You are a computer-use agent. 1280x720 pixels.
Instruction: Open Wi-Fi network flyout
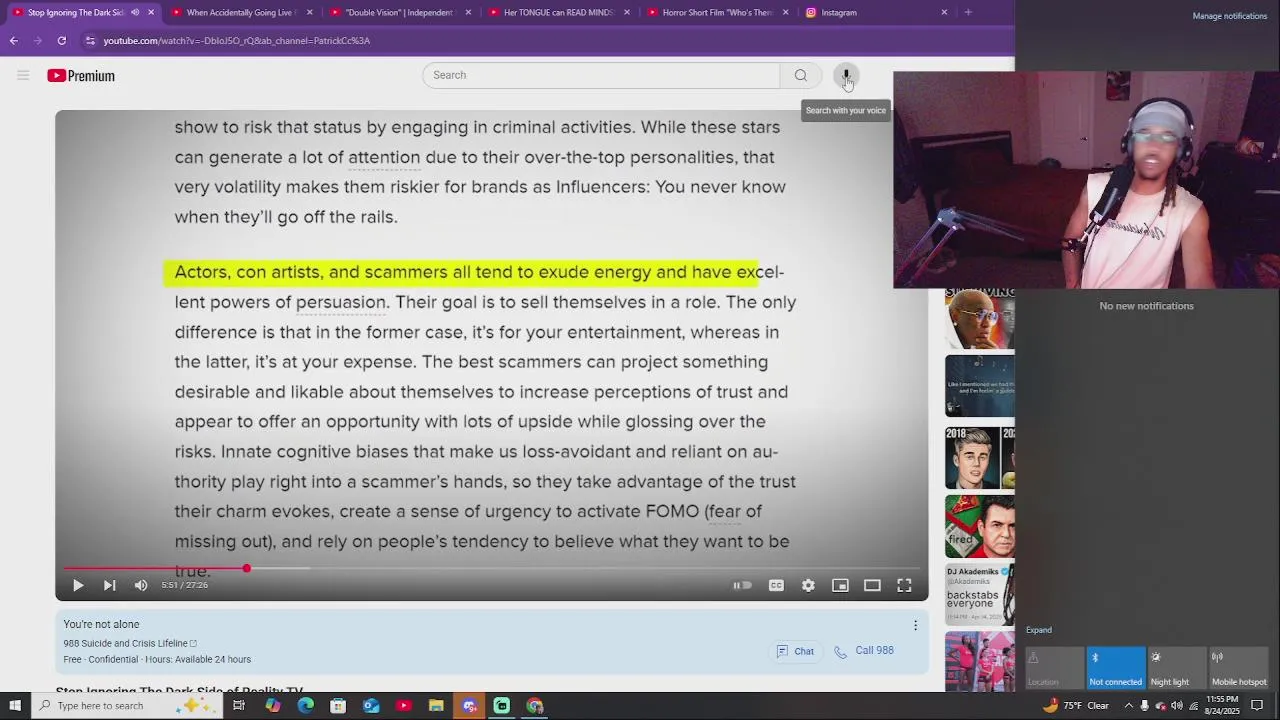pos(1193,706)
